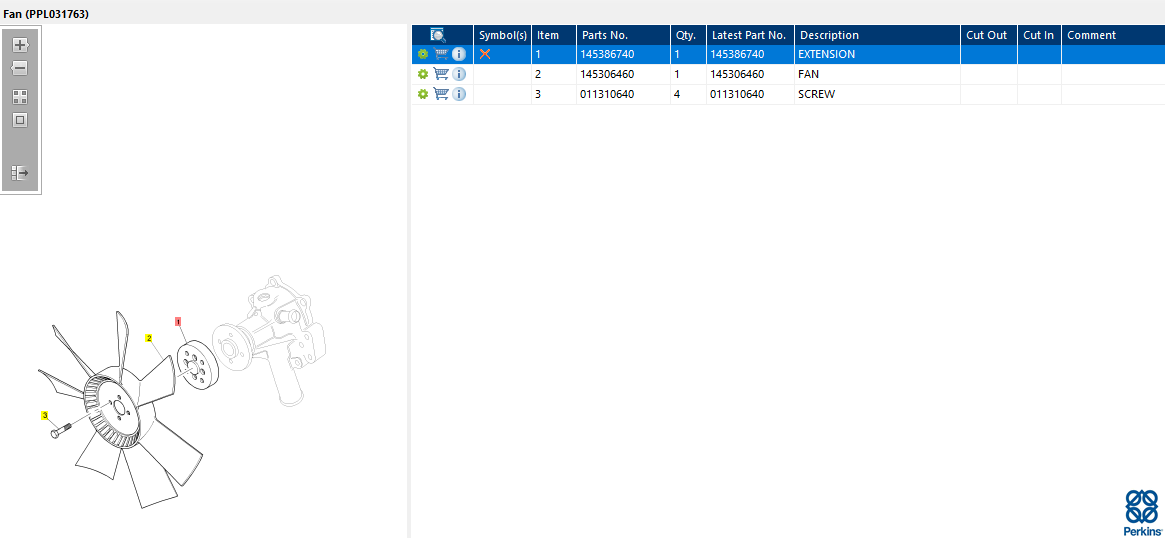This screenshot has width=1165, height=538.
Task: Click item number 1 cell
Action: click(554, 54)
